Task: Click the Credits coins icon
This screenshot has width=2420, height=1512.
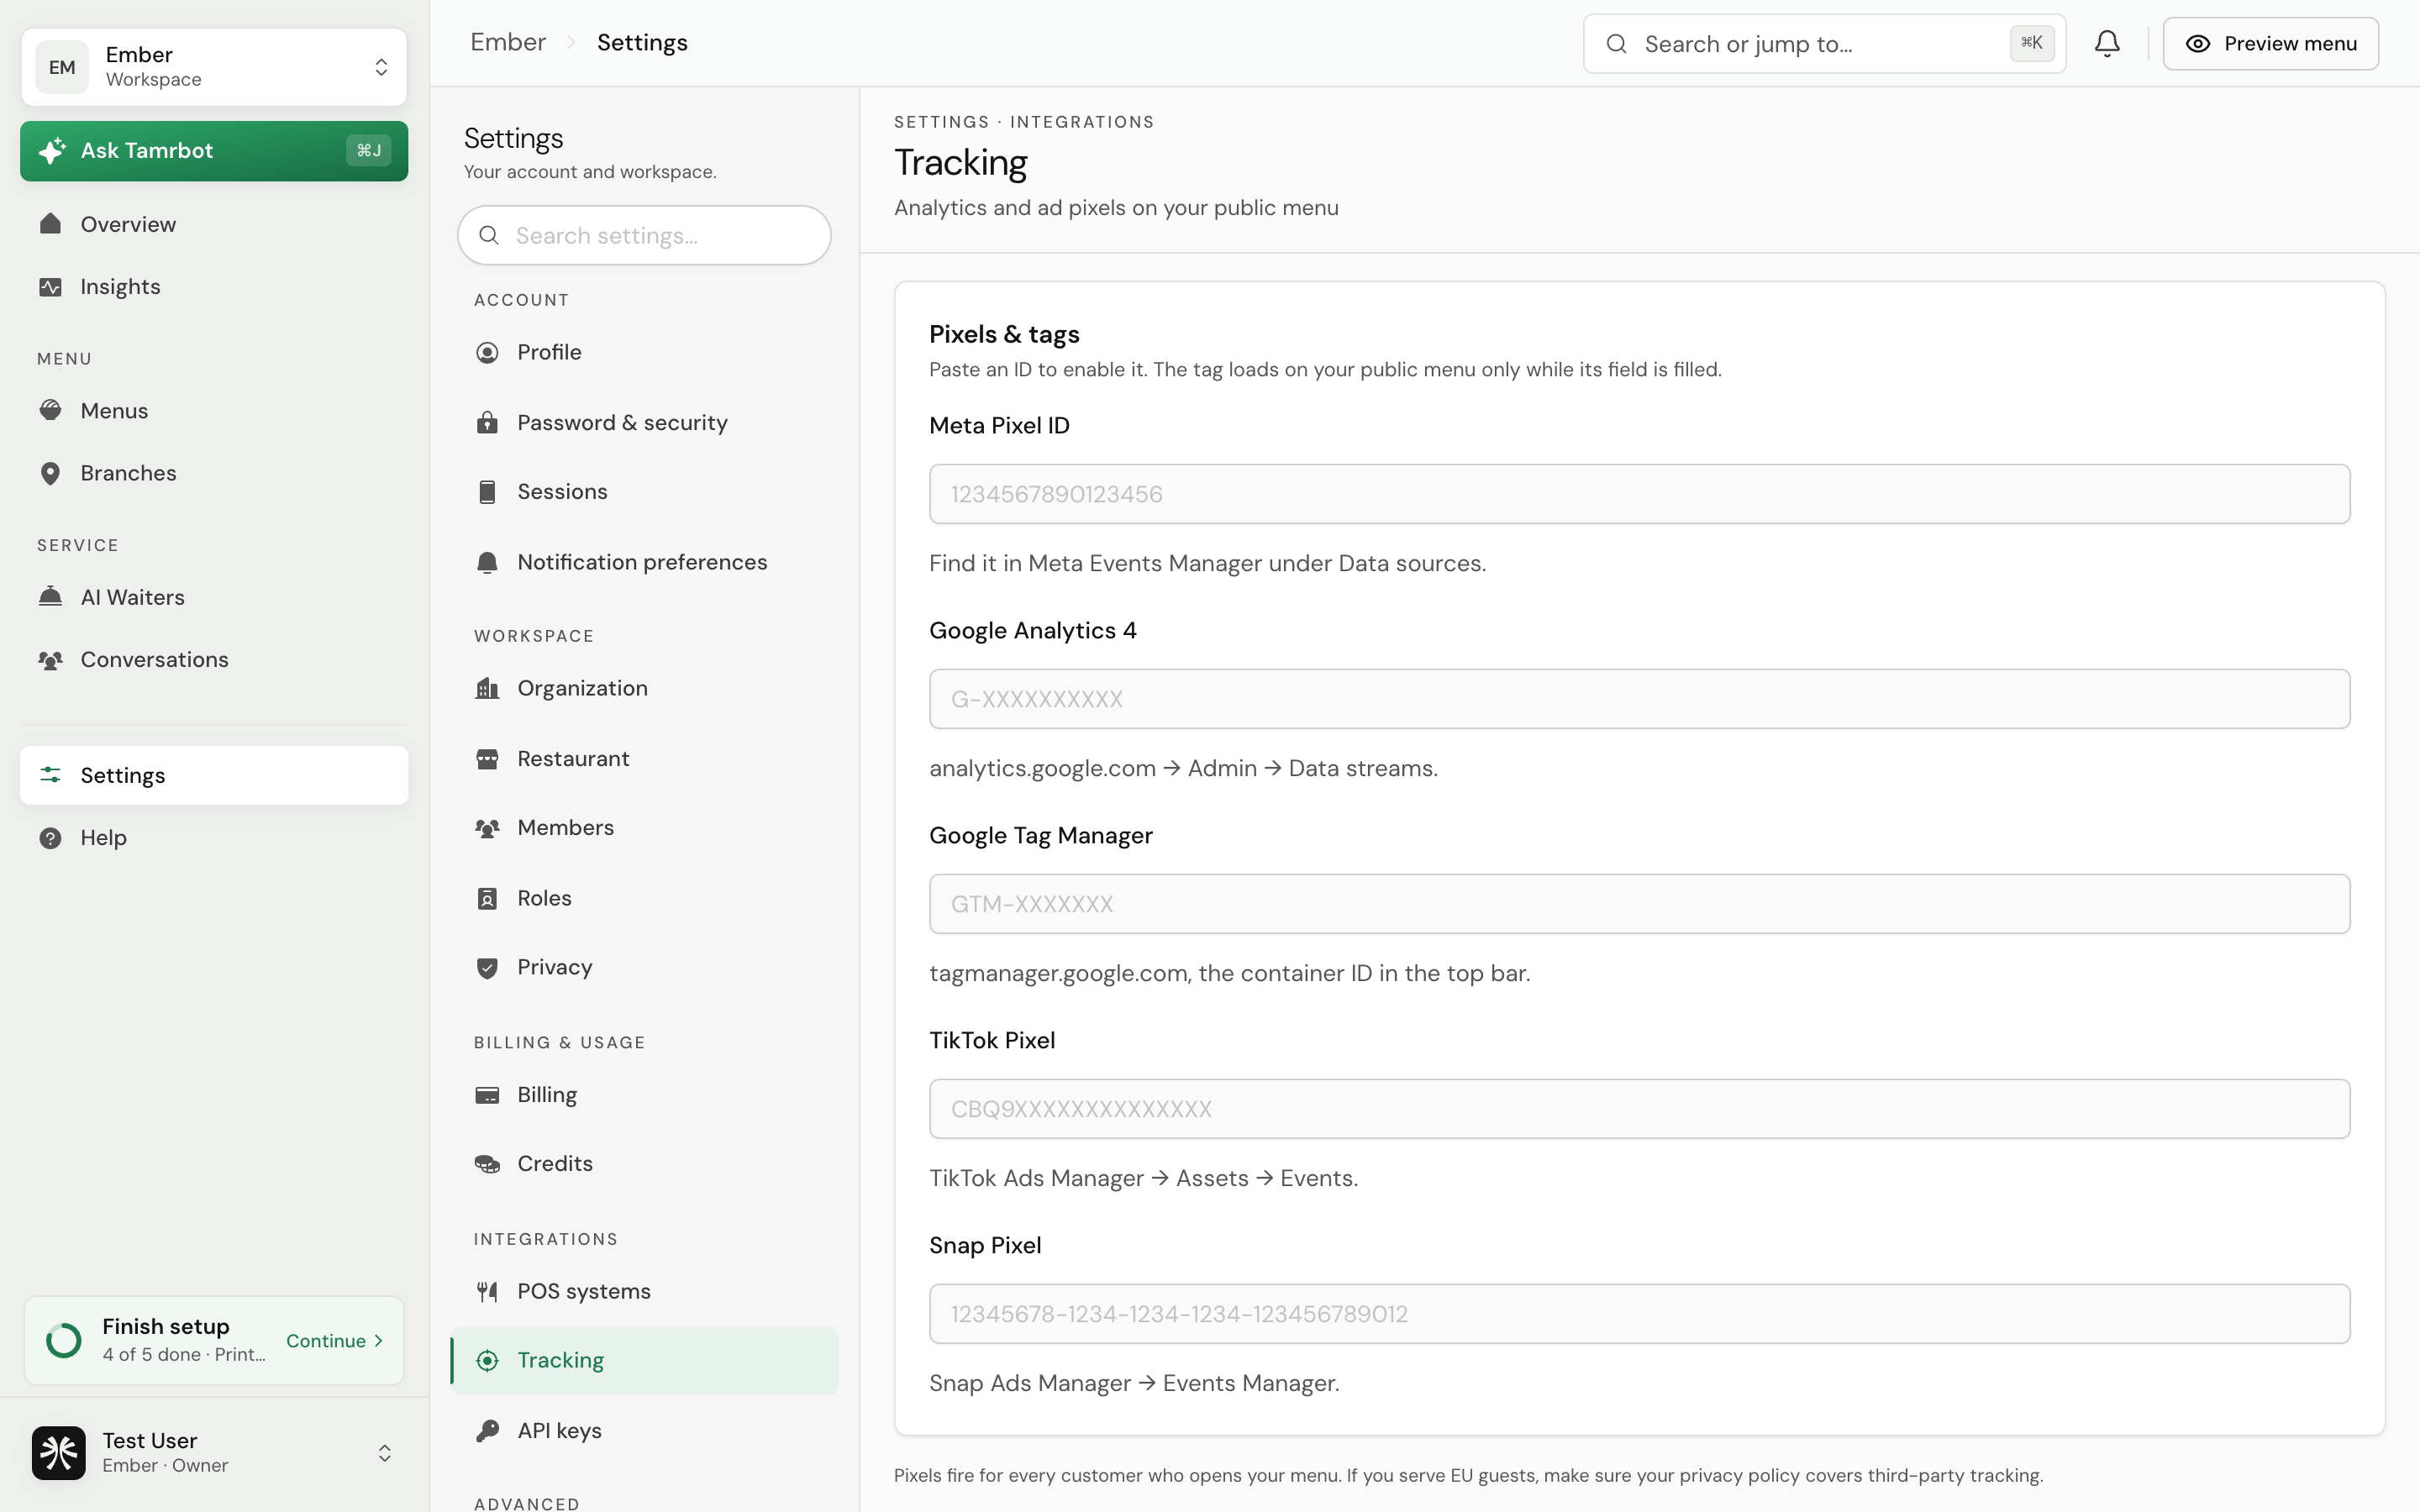Action: (487, 1164)
